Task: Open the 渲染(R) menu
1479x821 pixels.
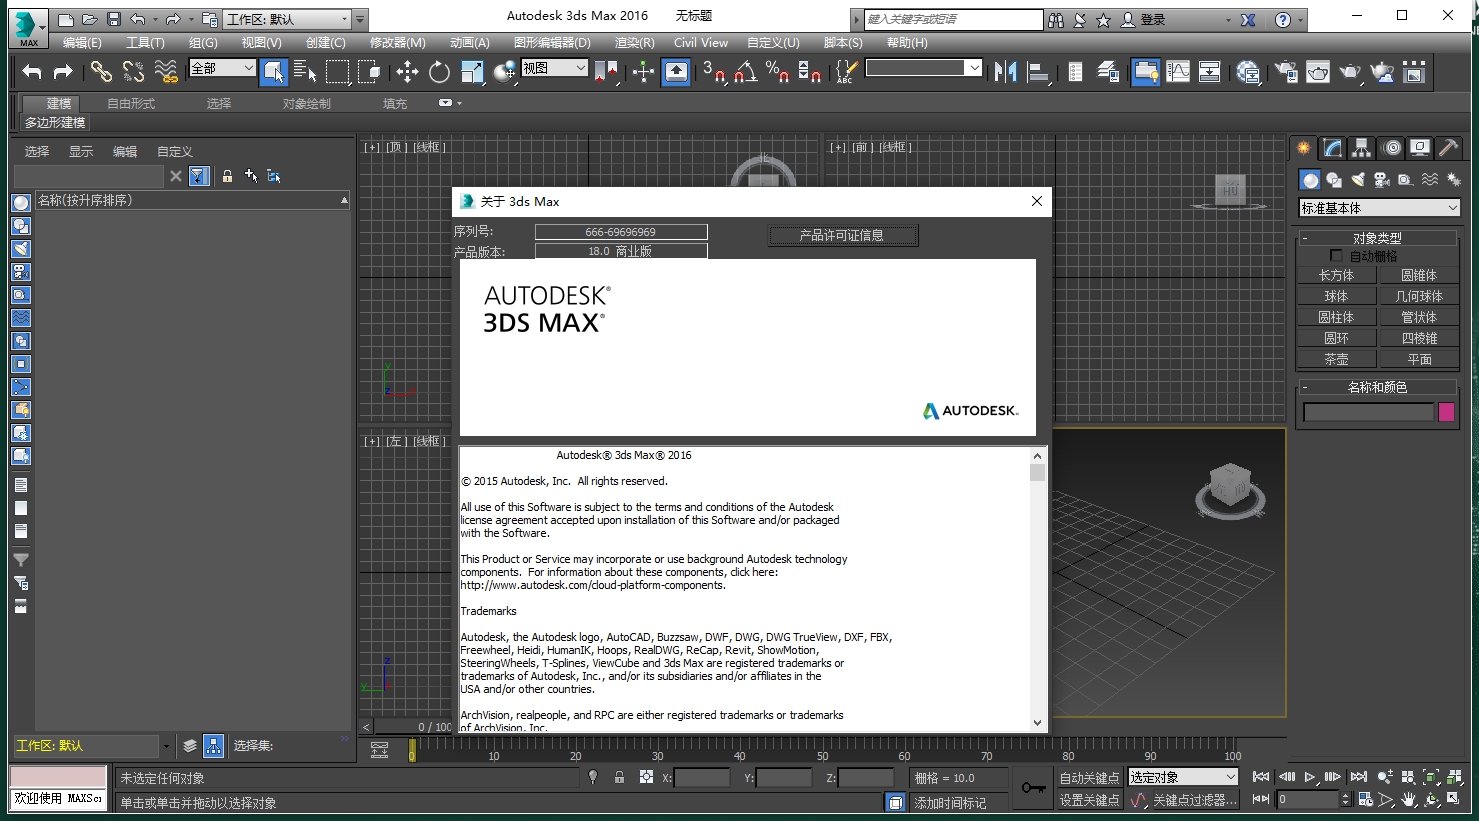Action: pyautogui.click(x=634, y=43)
